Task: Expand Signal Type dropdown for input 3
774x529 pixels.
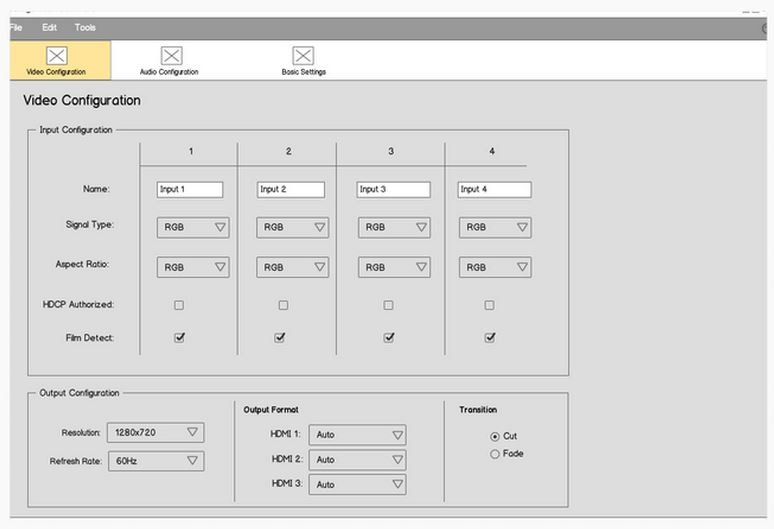Action: tap(394, 227)
